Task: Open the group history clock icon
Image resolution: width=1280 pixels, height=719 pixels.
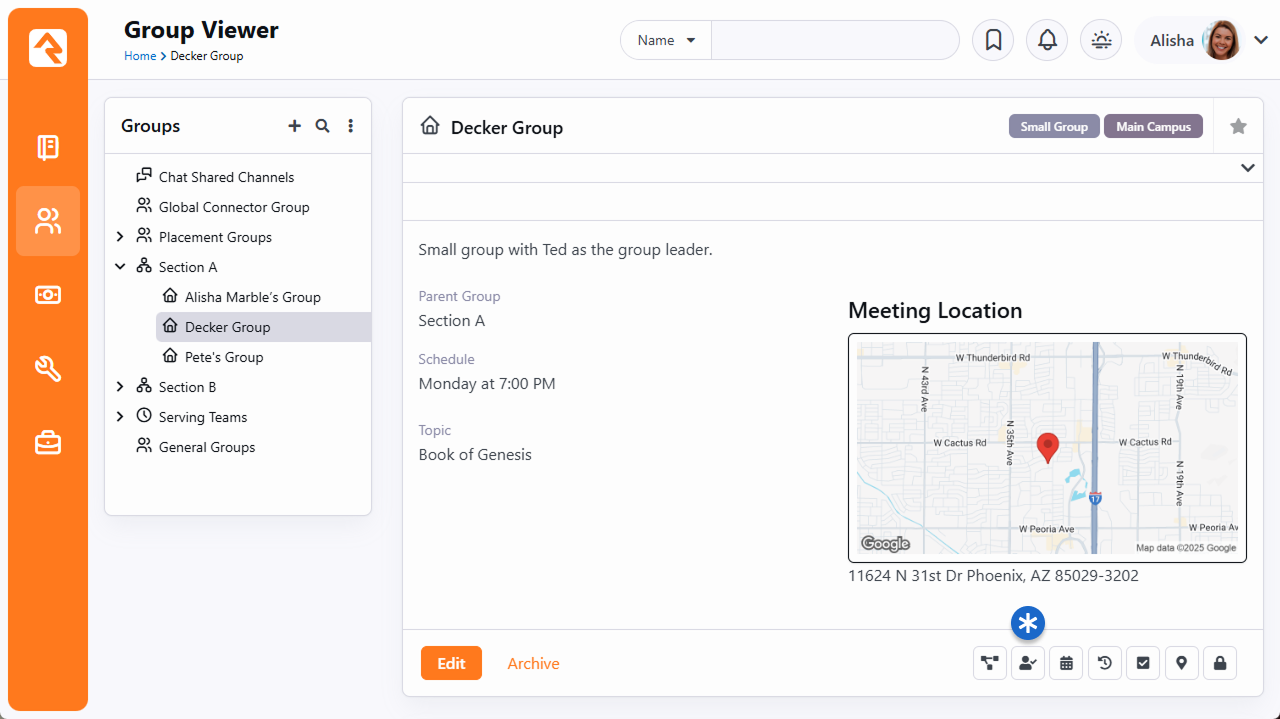Action: 1104,663
